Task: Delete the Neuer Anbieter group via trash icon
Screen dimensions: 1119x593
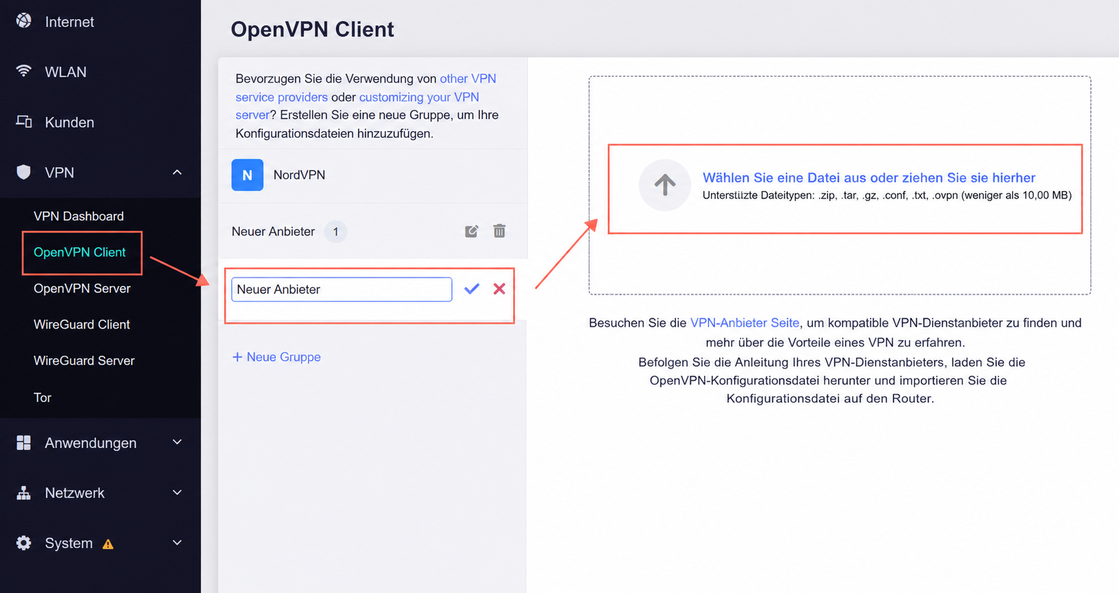Action: click(500, 231)
